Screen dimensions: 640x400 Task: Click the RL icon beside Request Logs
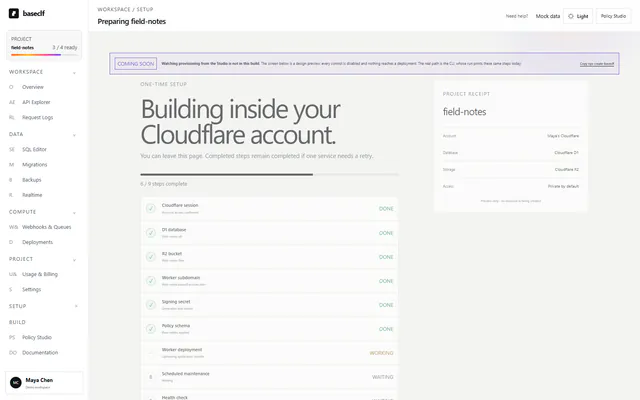click(12, 117)
